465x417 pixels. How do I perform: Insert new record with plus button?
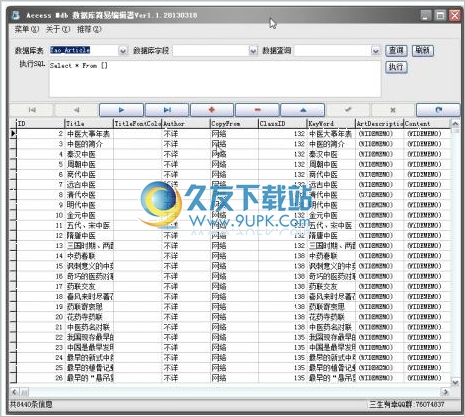pyautogui.click(x=212, y=110)
